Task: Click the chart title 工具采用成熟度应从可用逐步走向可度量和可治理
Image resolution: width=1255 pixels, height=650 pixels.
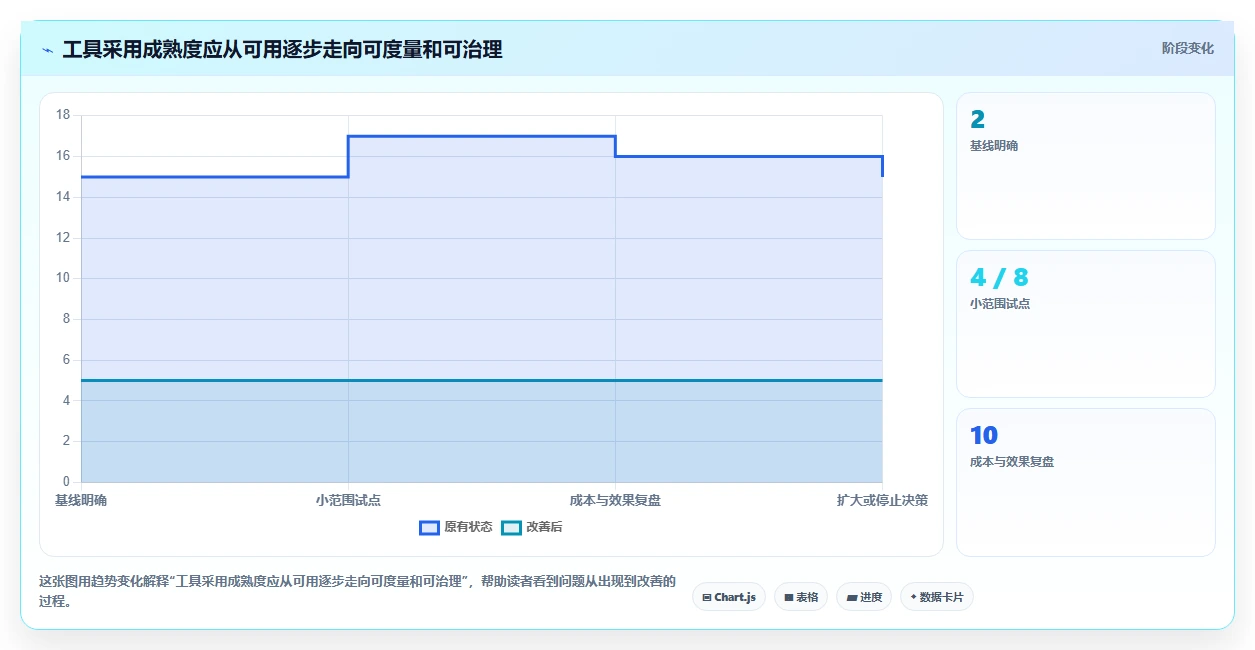Action: click(282, 49)
